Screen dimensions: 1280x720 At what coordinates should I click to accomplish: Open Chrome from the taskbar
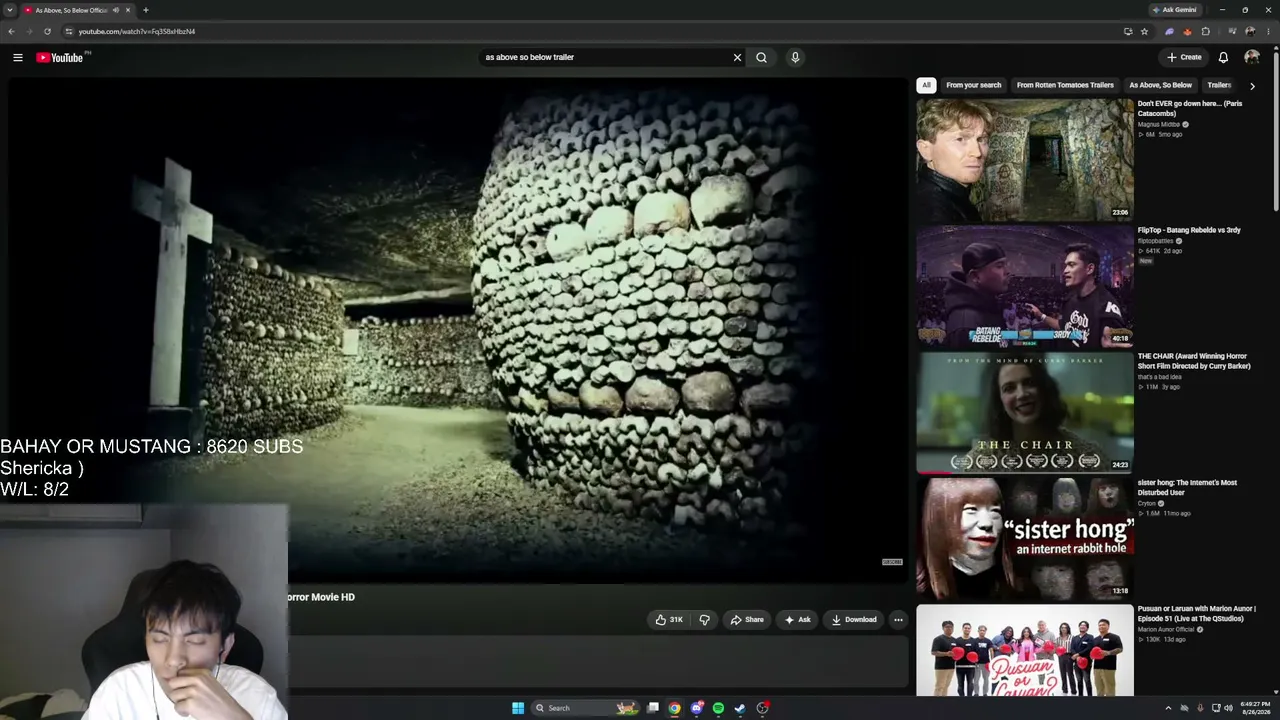pos(675,708)
